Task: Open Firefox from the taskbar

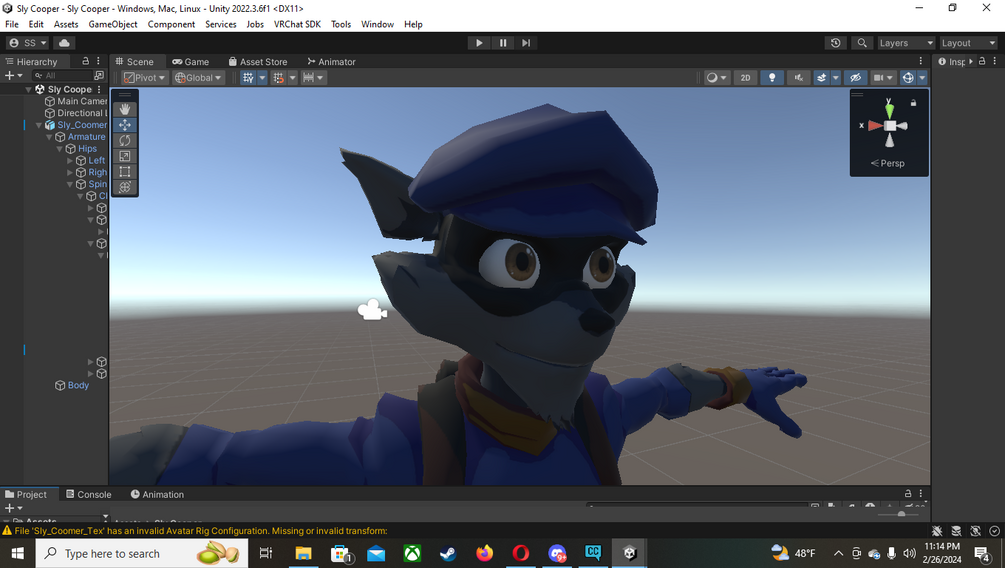Action: (x=485, y=553)
